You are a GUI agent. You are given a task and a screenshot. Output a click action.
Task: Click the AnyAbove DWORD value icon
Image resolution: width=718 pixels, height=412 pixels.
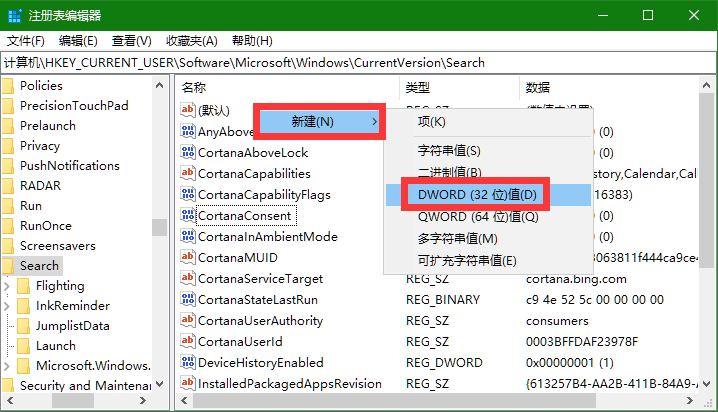[x=187, y=131]
